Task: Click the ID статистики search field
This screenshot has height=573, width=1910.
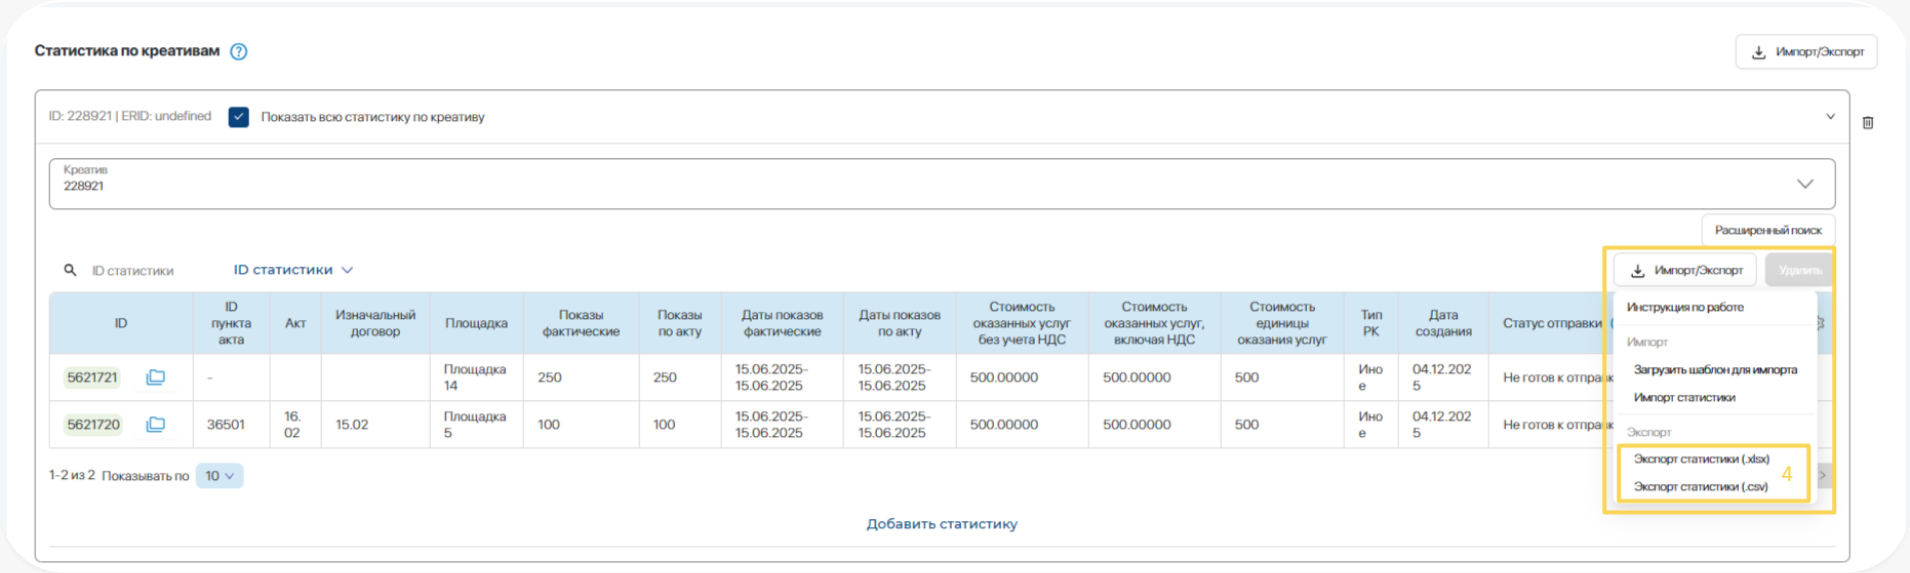Action: [x=140, y=271]
